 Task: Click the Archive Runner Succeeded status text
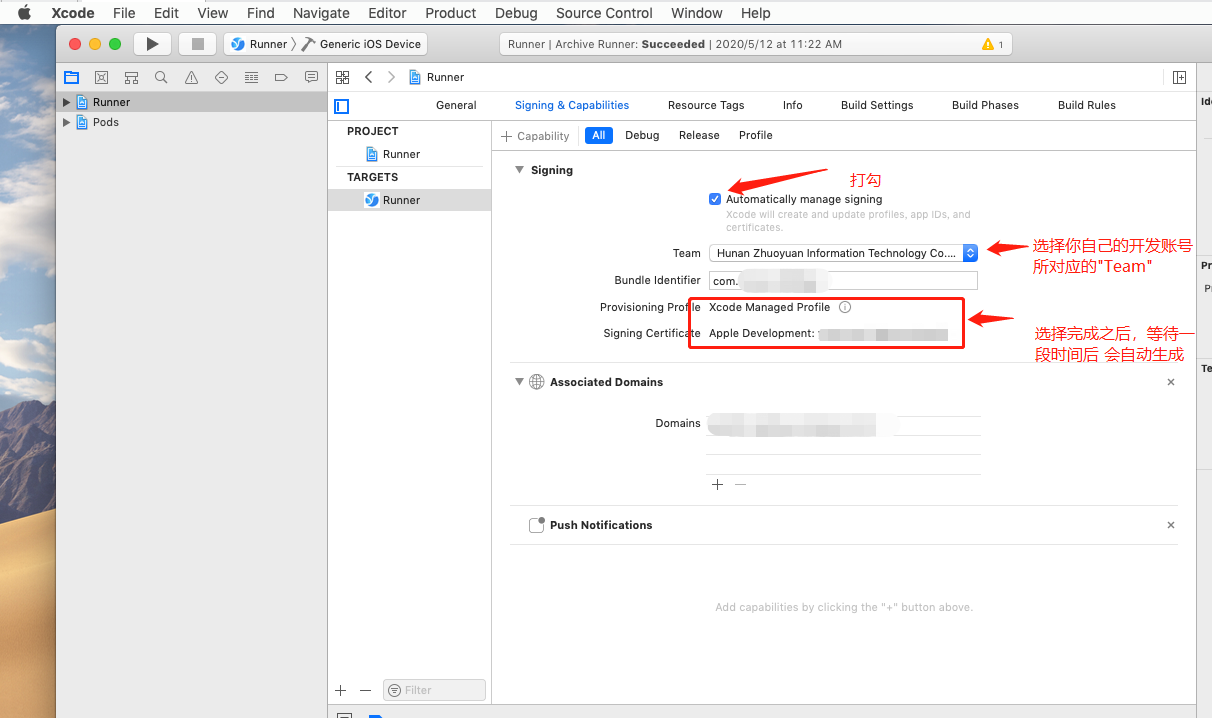tap(675, 44)
